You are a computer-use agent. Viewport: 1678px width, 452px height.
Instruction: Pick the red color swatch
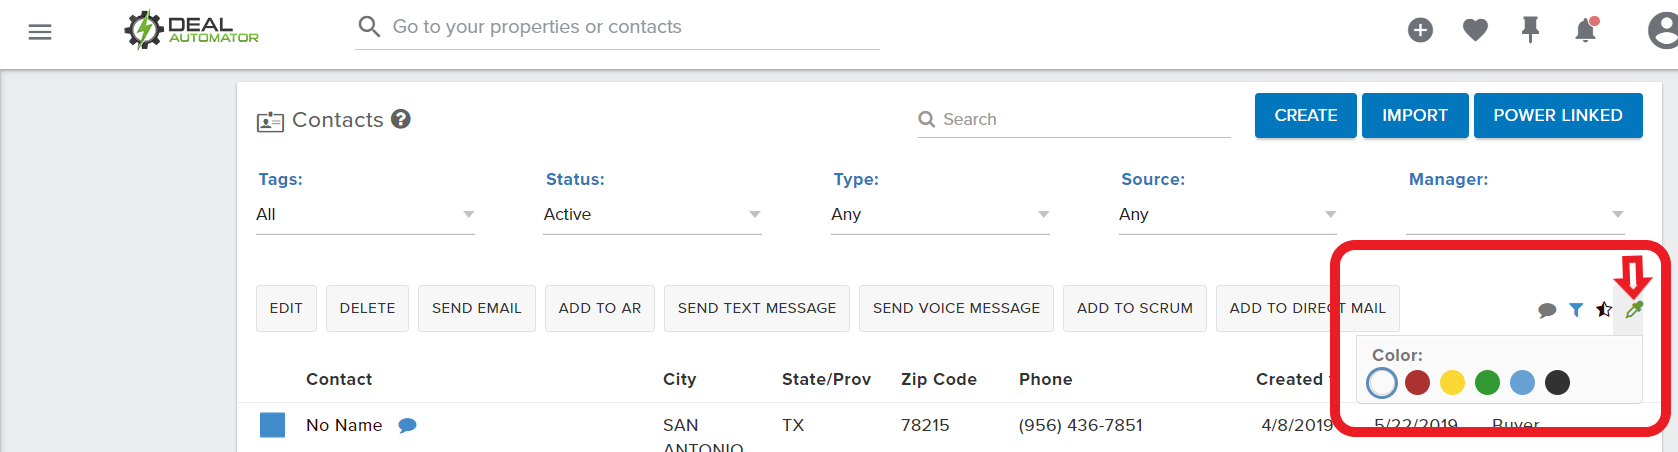(x=1417, y=382)
